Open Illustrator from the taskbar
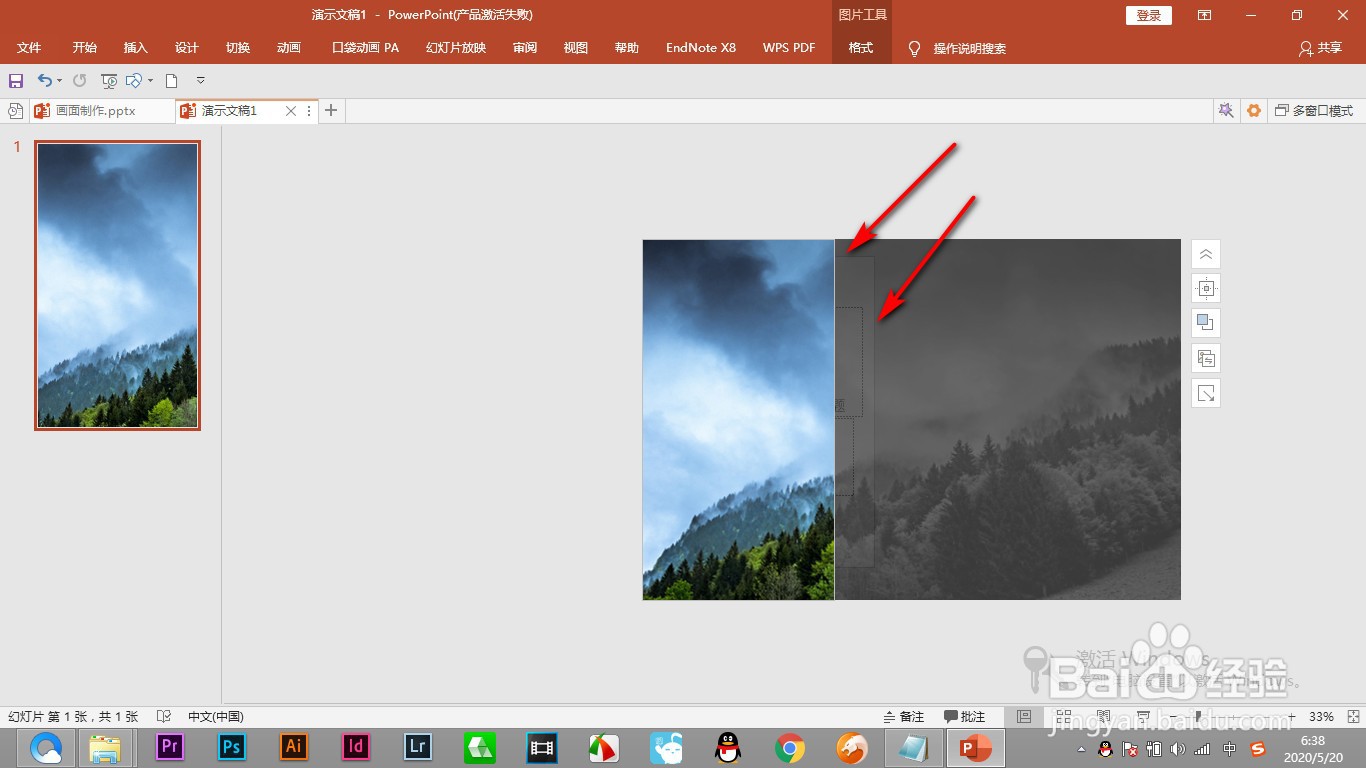 click(293, 747)
